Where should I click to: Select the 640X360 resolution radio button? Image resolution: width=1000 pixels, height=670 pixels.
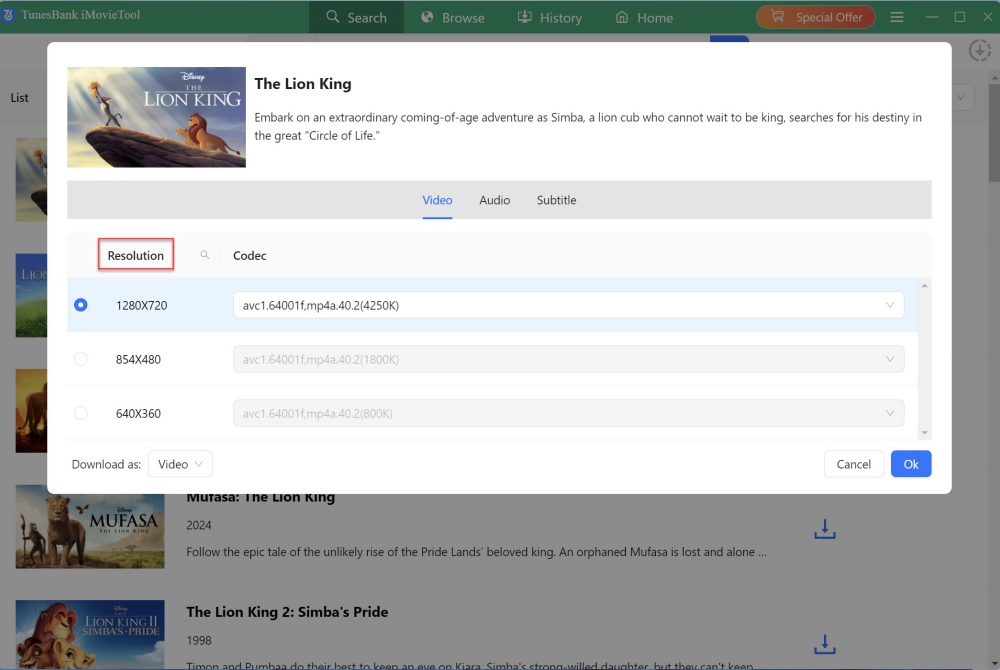tap(80, 413)
